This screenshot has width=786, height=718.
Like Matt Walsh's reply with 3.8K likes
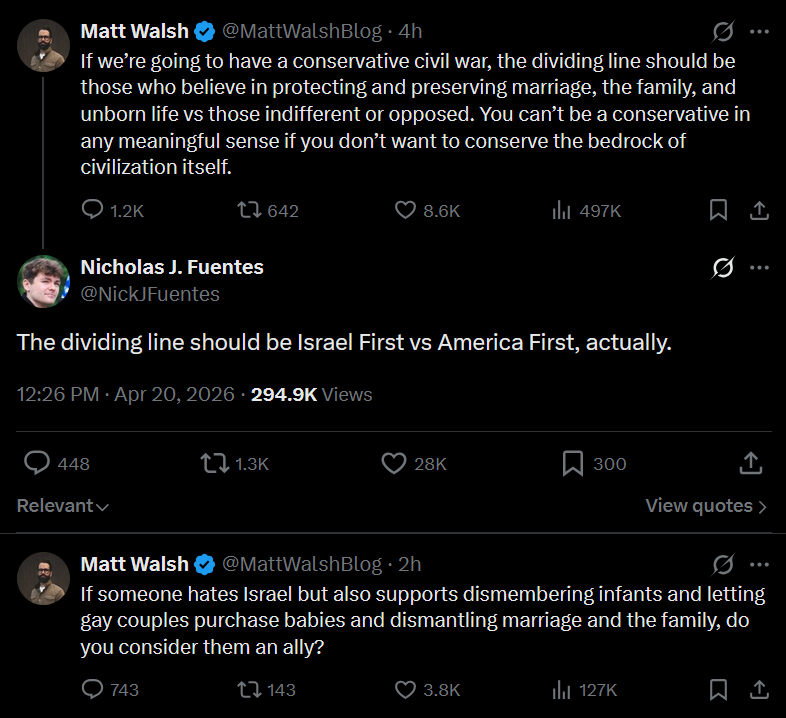coord(405,689)
